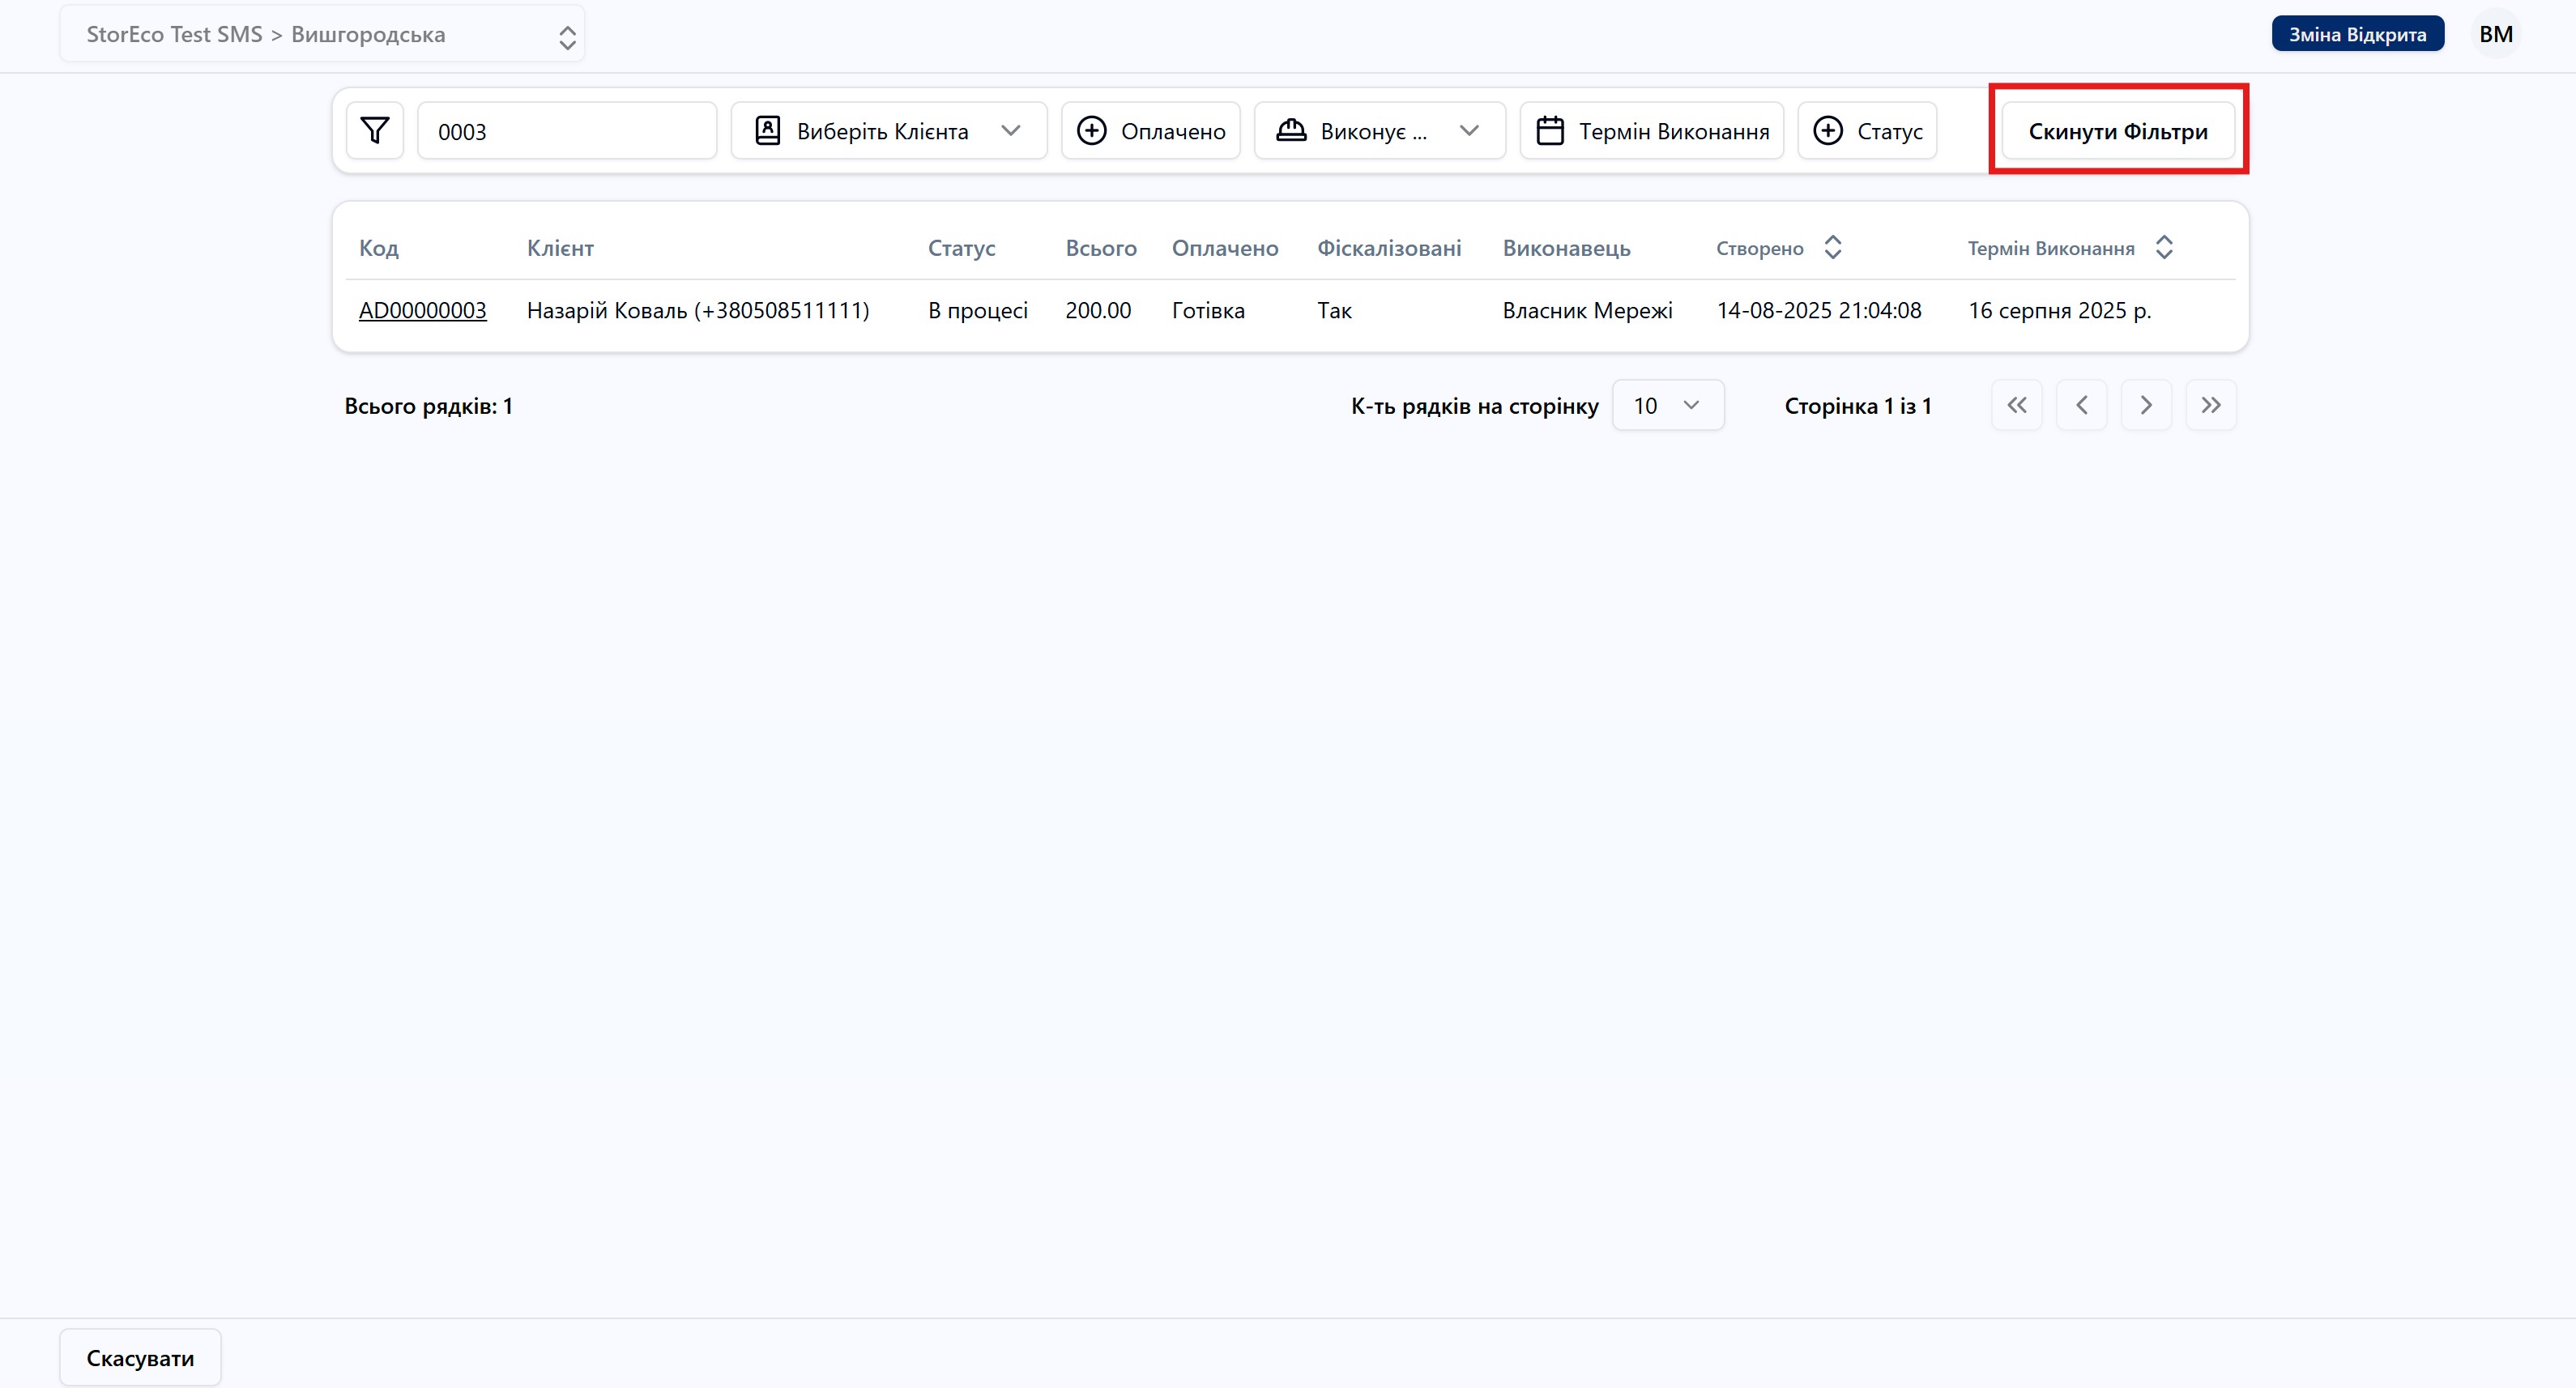Expand the Виберіть Клієнта dropdown

(888, 131)
